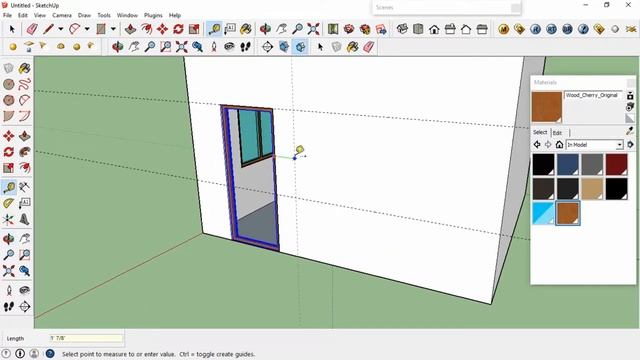Go back in Materials browser
Image resolution: width=640 pixels, height=360 pixels.
click(x=537, y=144)
